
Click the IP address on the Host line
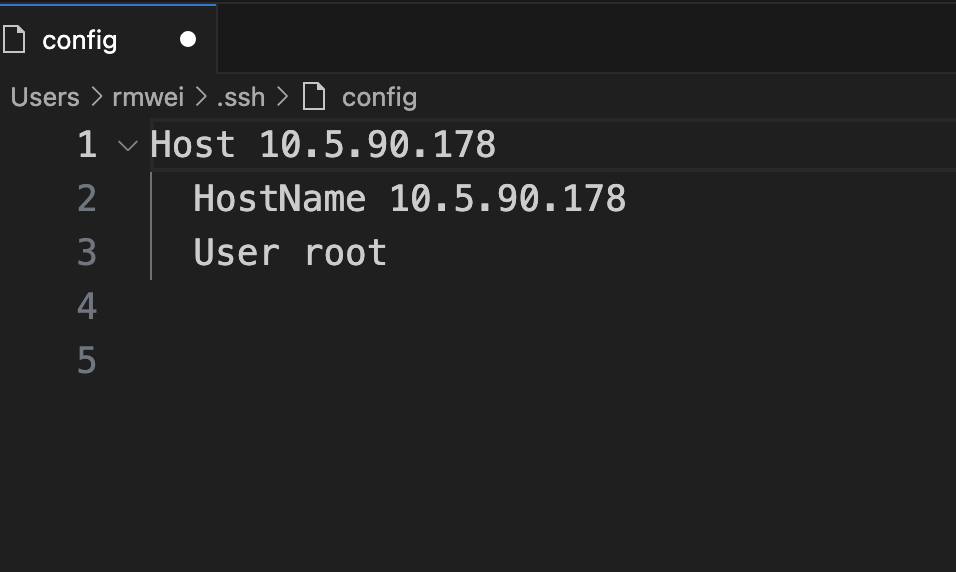click(377, 145)
